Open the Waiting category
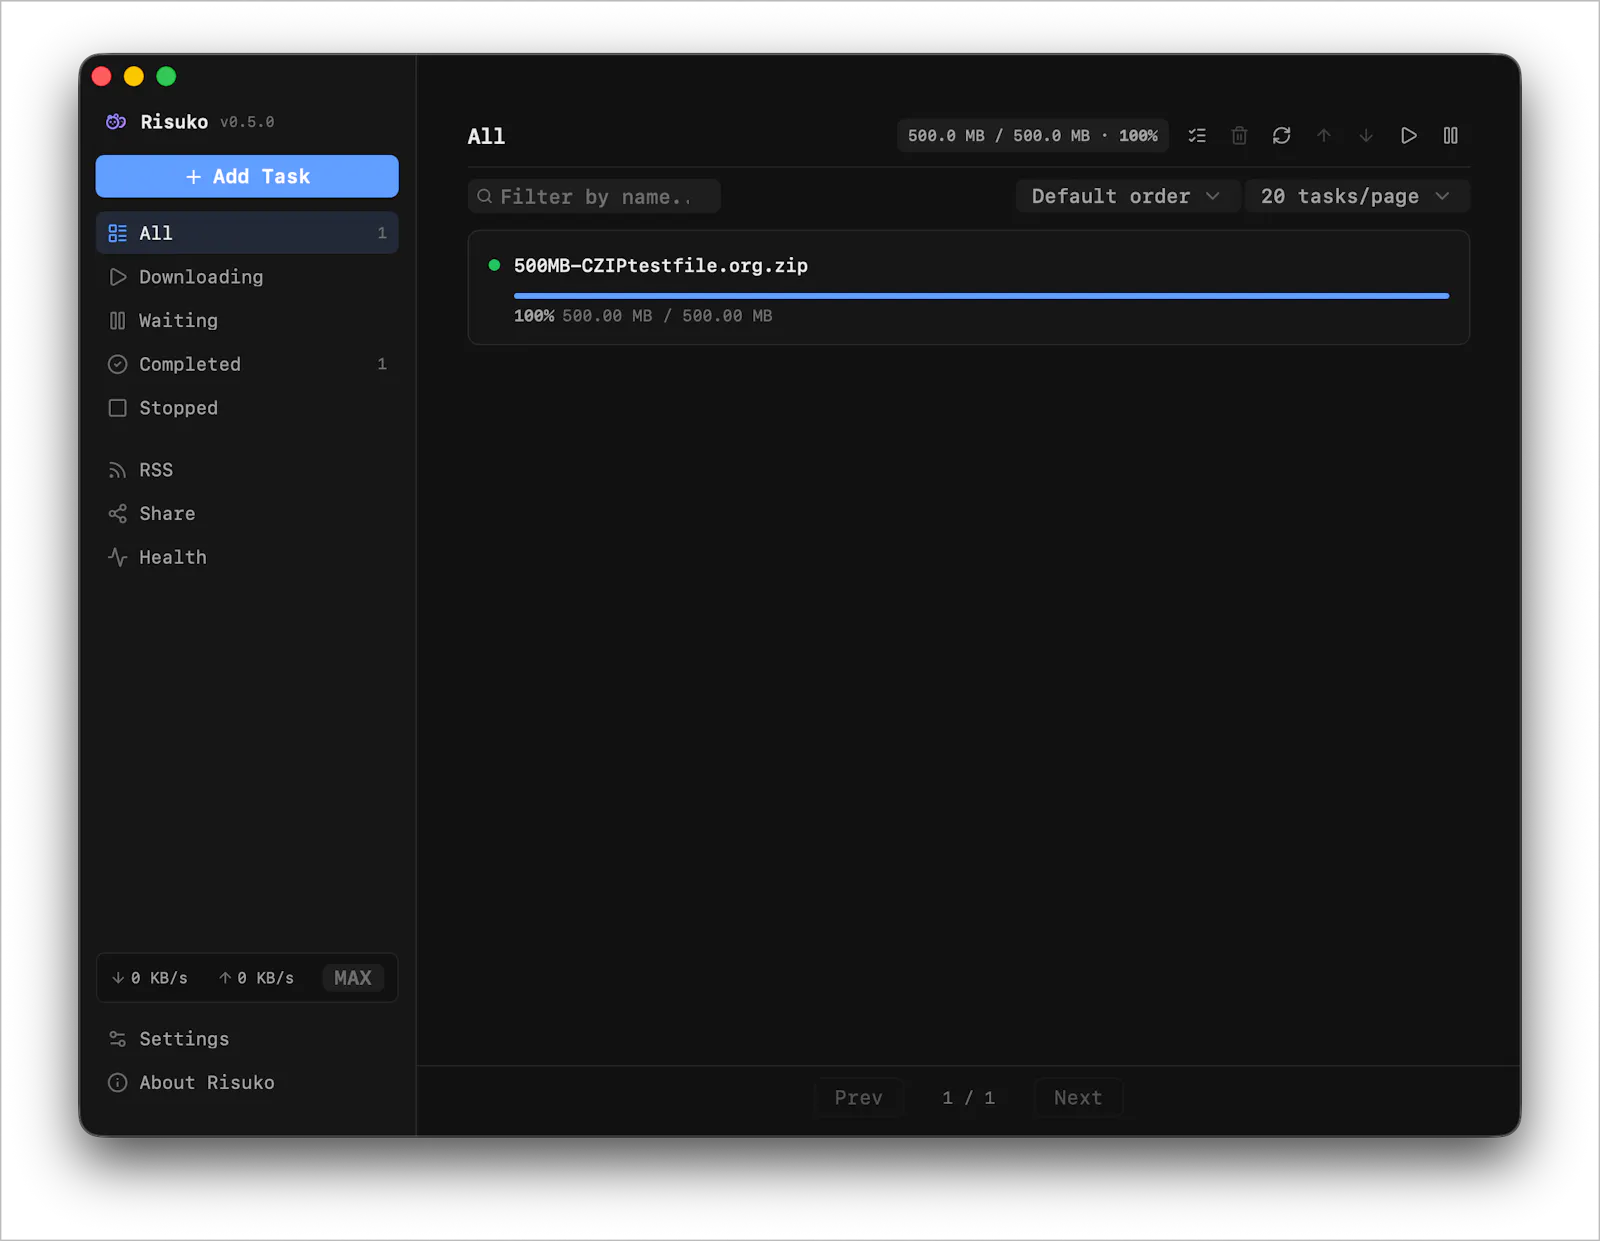 [247, 320]
